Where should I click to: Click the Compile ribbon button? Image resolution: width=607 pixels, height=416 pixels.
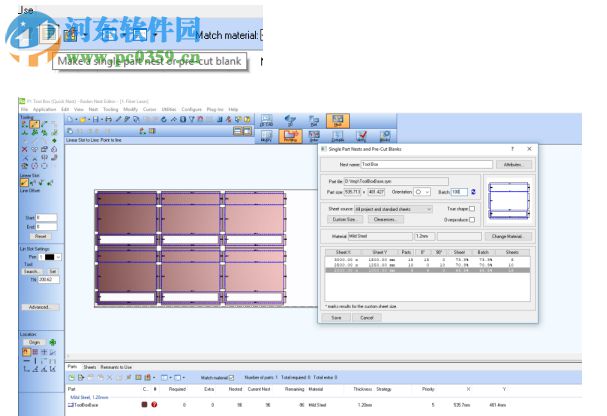pos(338,136)
